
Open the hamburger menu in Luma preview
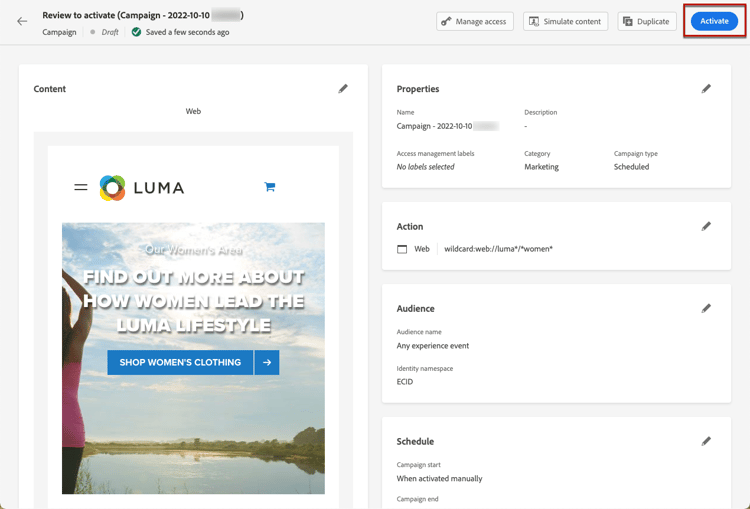click(81, 187)
